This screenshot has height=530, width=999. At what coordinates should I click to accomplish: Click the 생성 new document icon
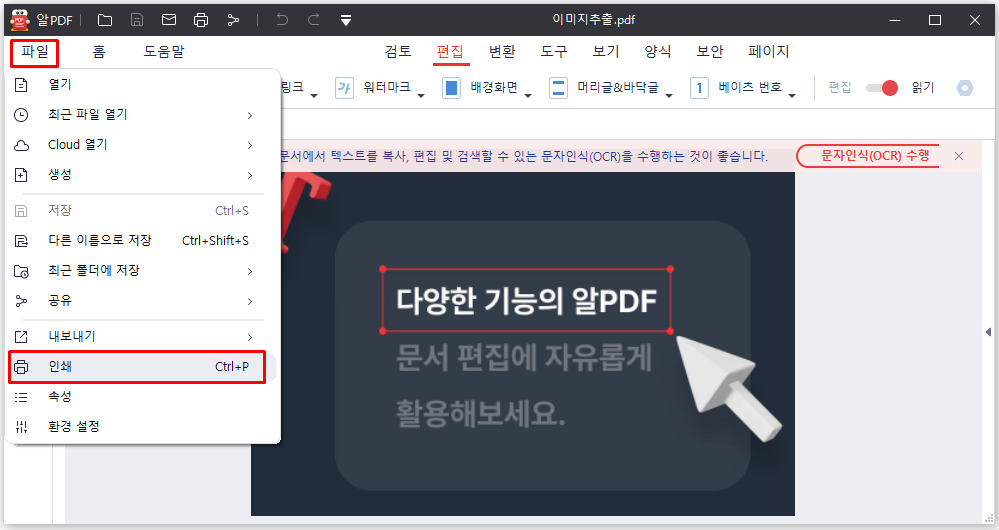tap(21, 175)
